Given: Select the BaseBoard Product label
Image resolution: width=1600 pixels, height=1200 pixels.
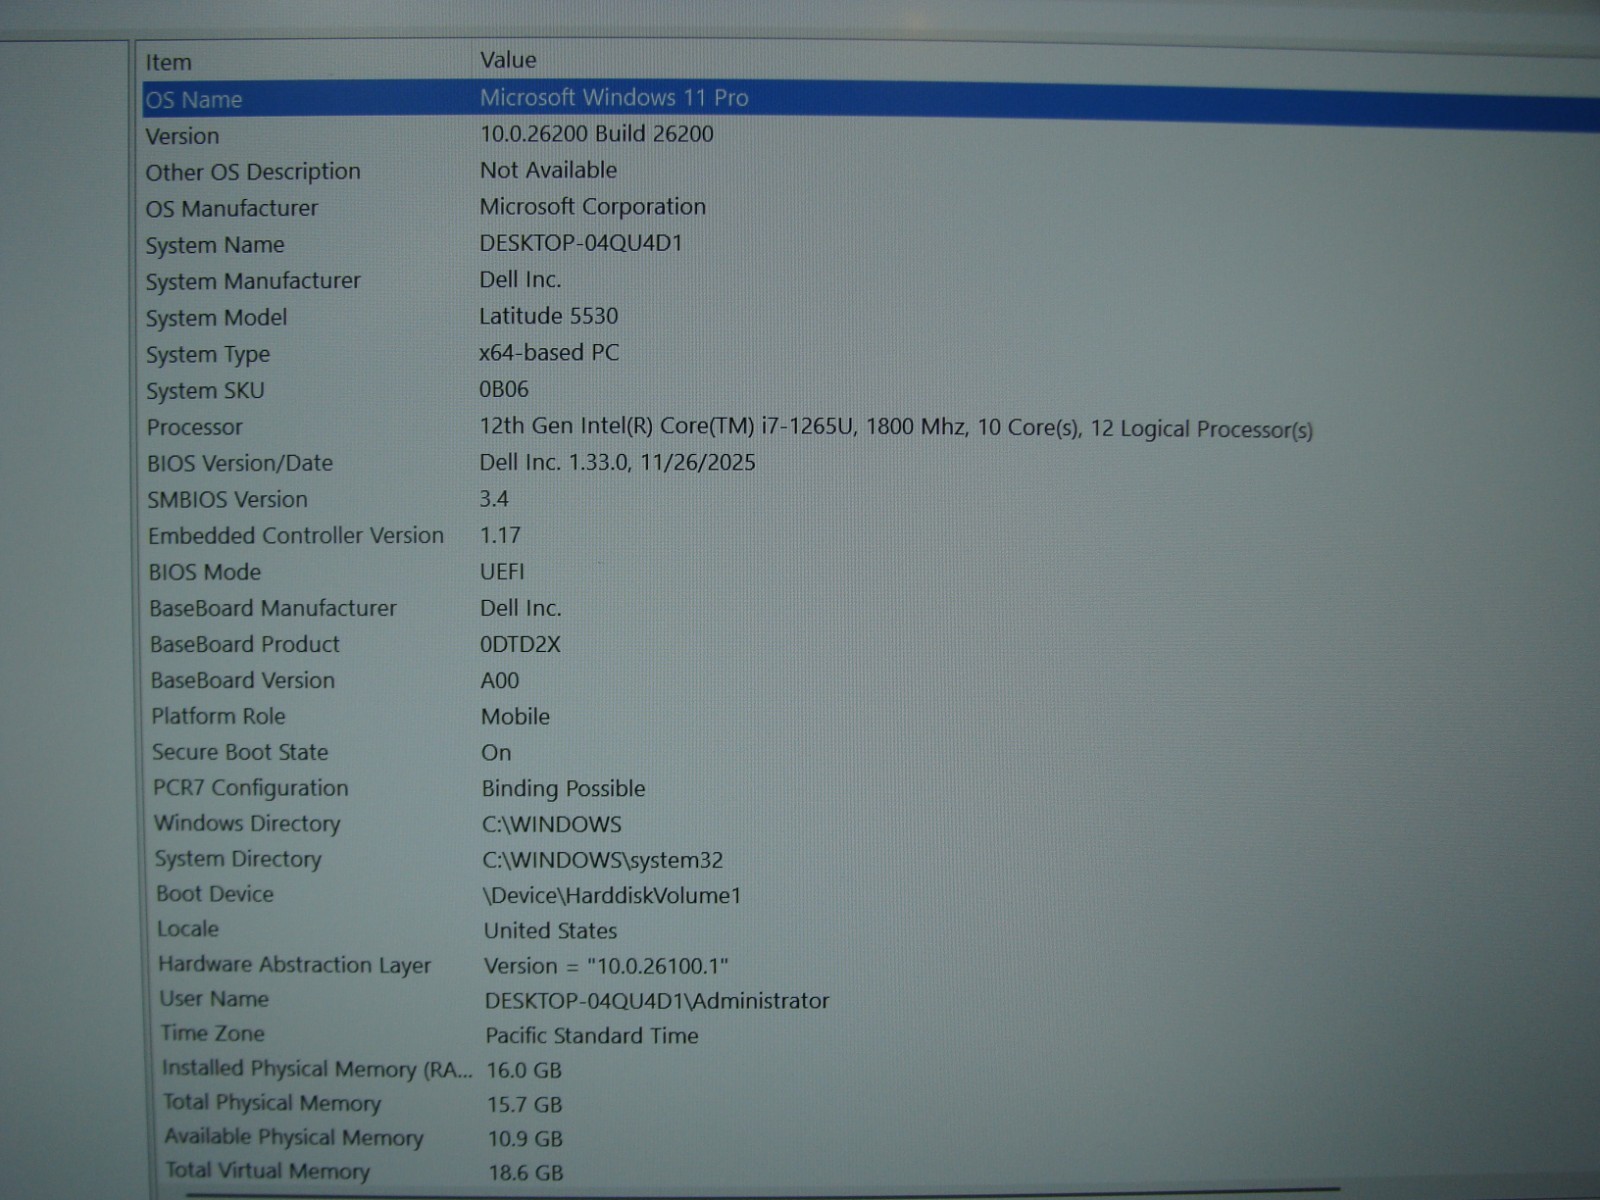Looking at the screenshot, I should click(x=245, y=644).
